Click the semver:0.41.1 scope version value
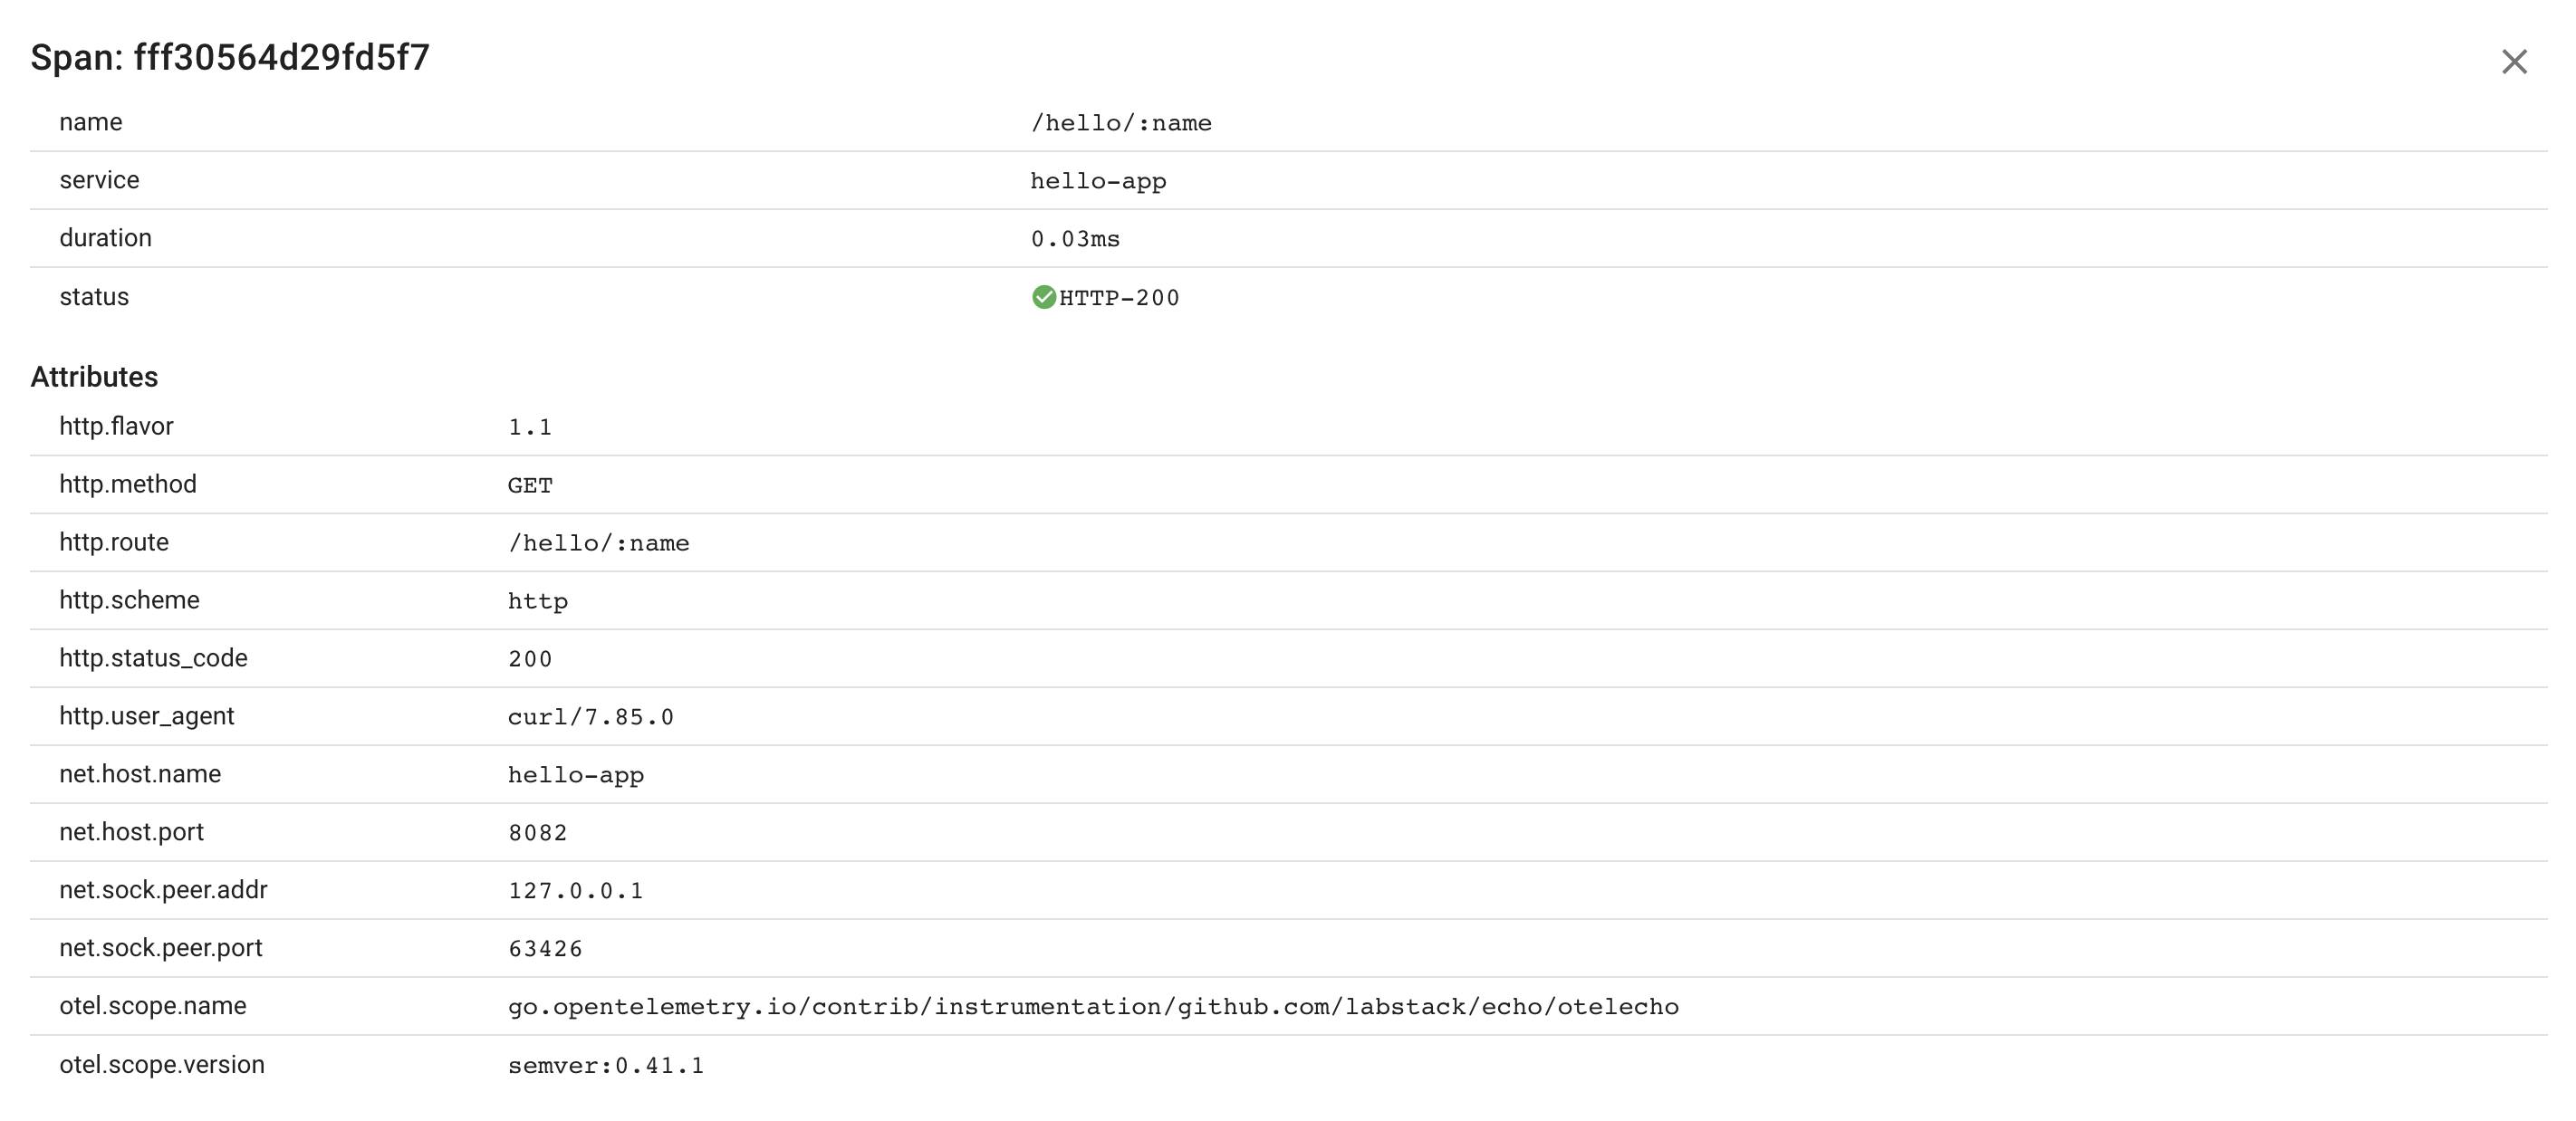 606,1066
